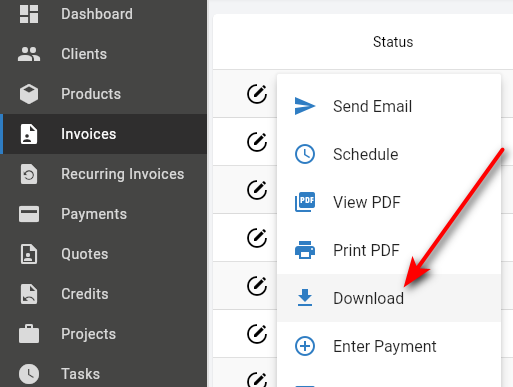This screenshot has height=387, width=513.
Task: Click the Recurring Invoices sidebar icon
Action: (x=29, y=174)
